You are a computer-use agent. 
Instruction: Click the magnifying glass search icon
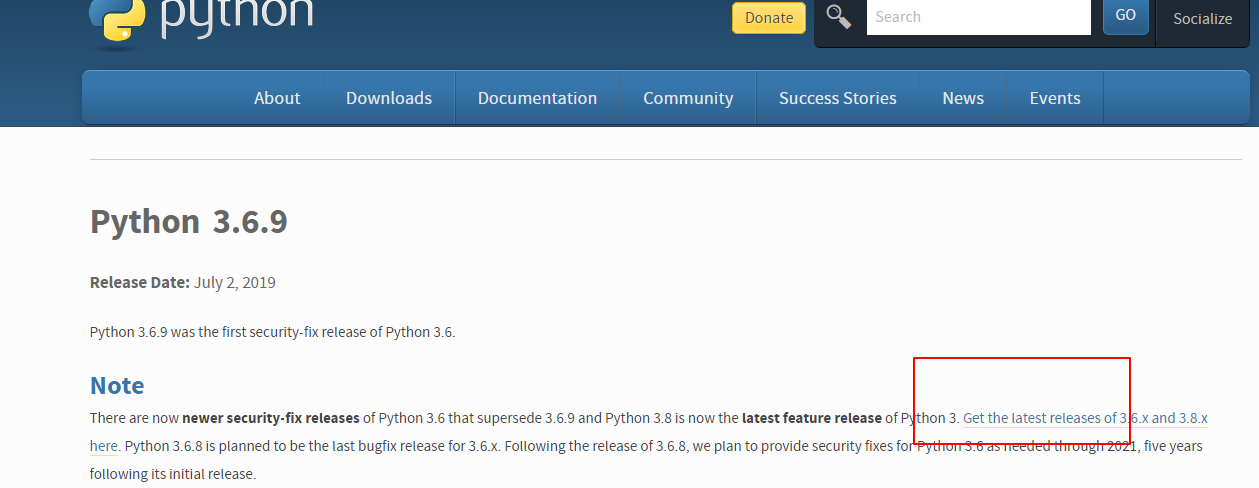click(x=839, y=17)
